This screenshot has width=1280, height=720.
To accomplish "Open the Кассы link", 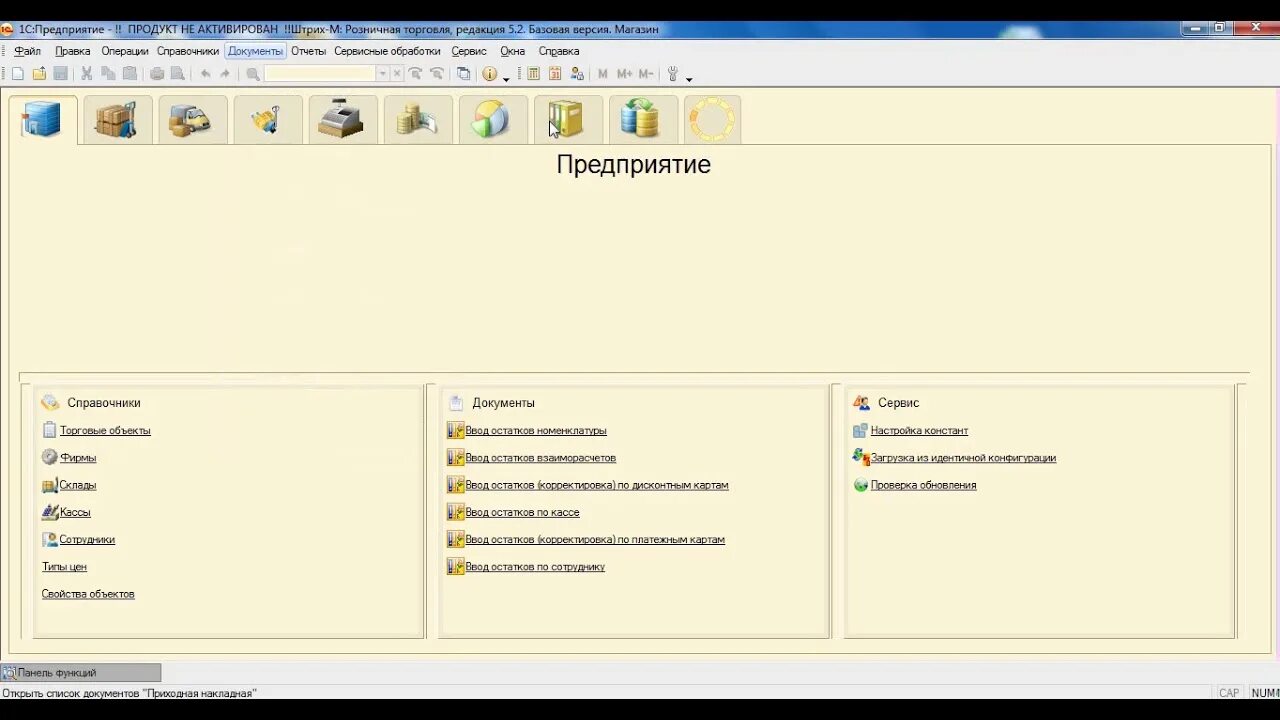I will click(75, 512).
